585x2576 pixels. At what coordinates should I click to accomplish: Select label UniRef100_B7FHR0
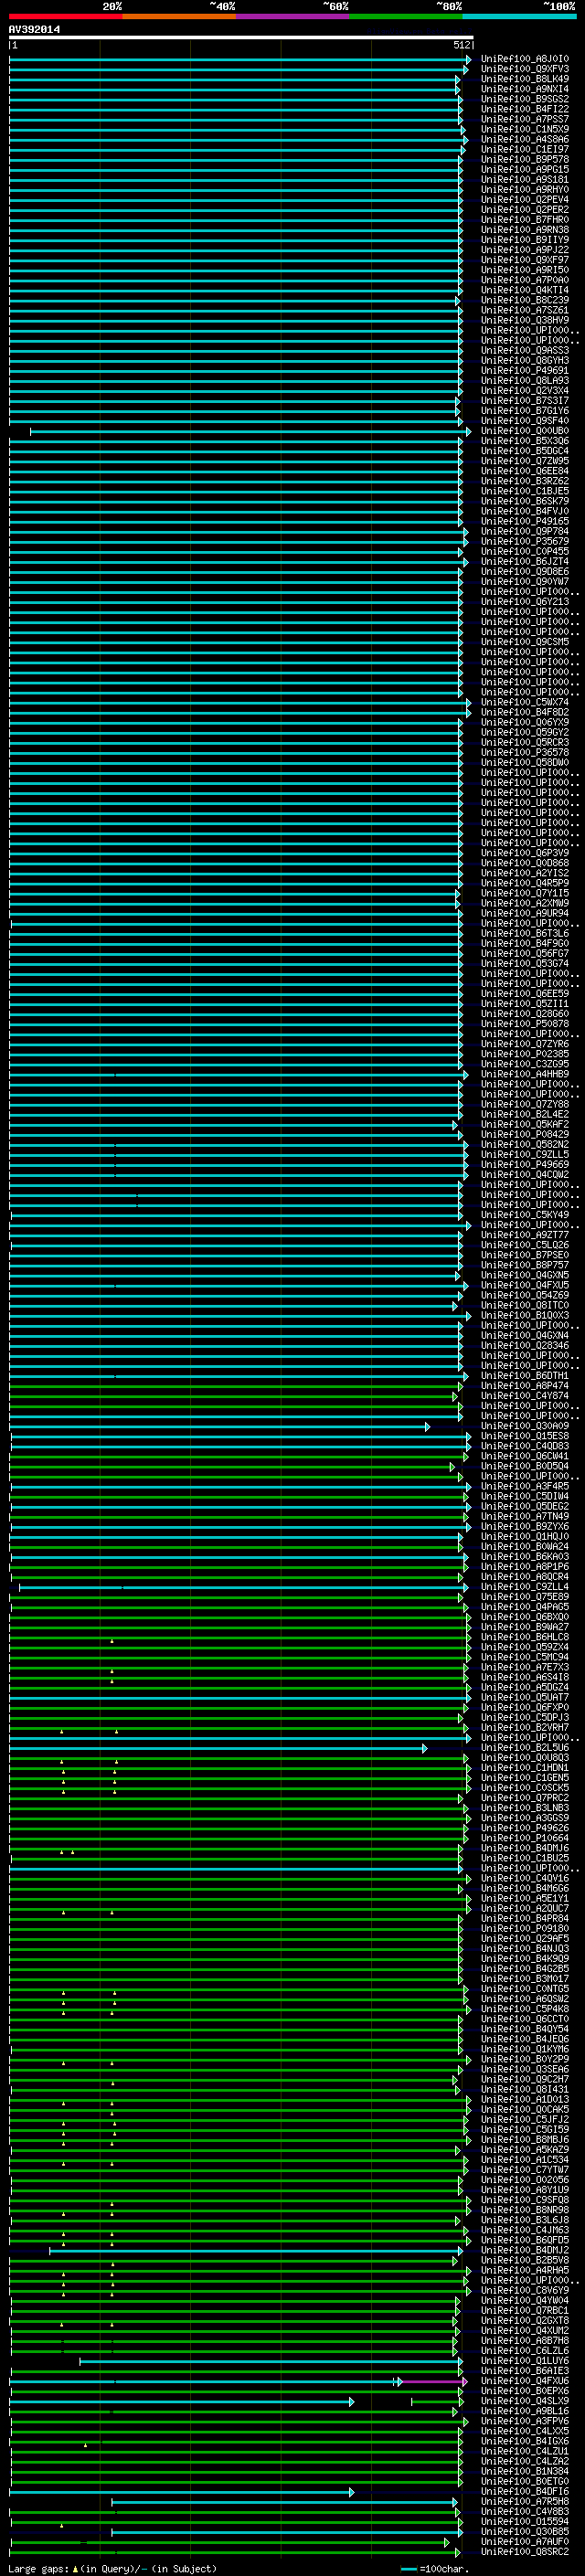(x=525, y=220)
